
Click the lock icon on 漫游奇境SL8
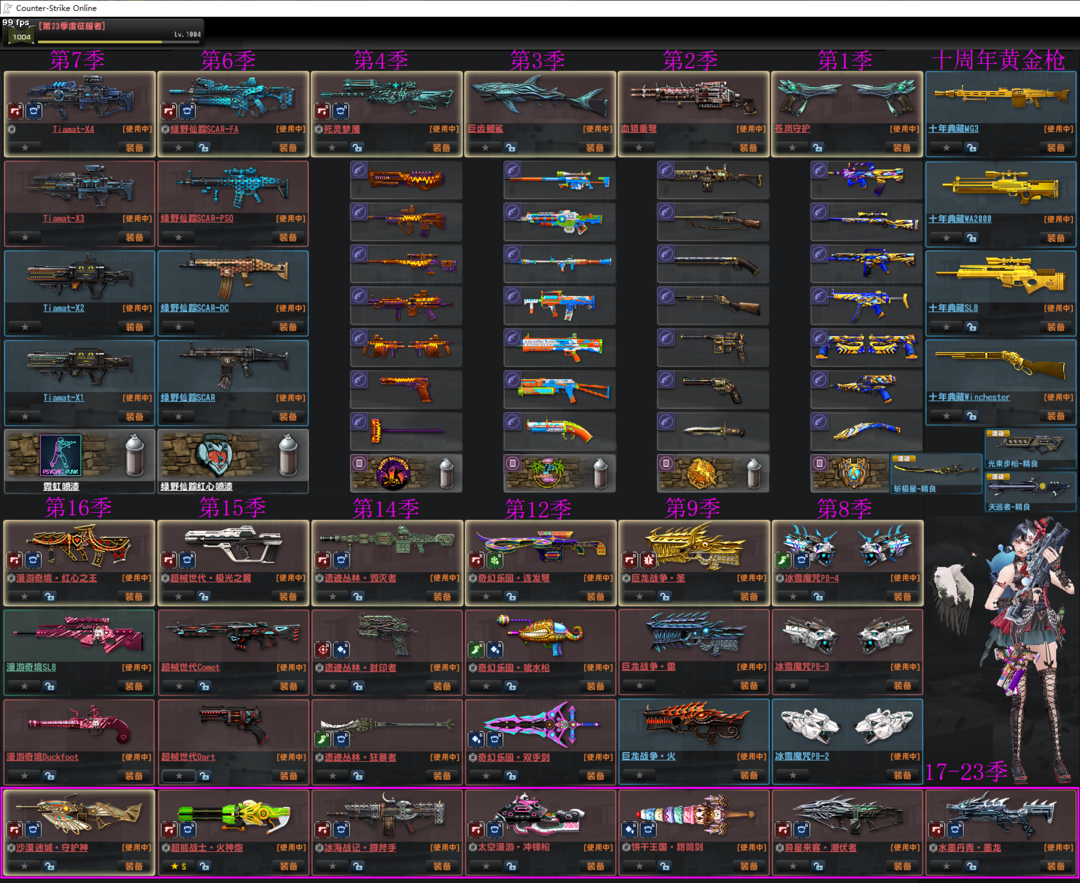pyautogui.click(x=50, y=686)
